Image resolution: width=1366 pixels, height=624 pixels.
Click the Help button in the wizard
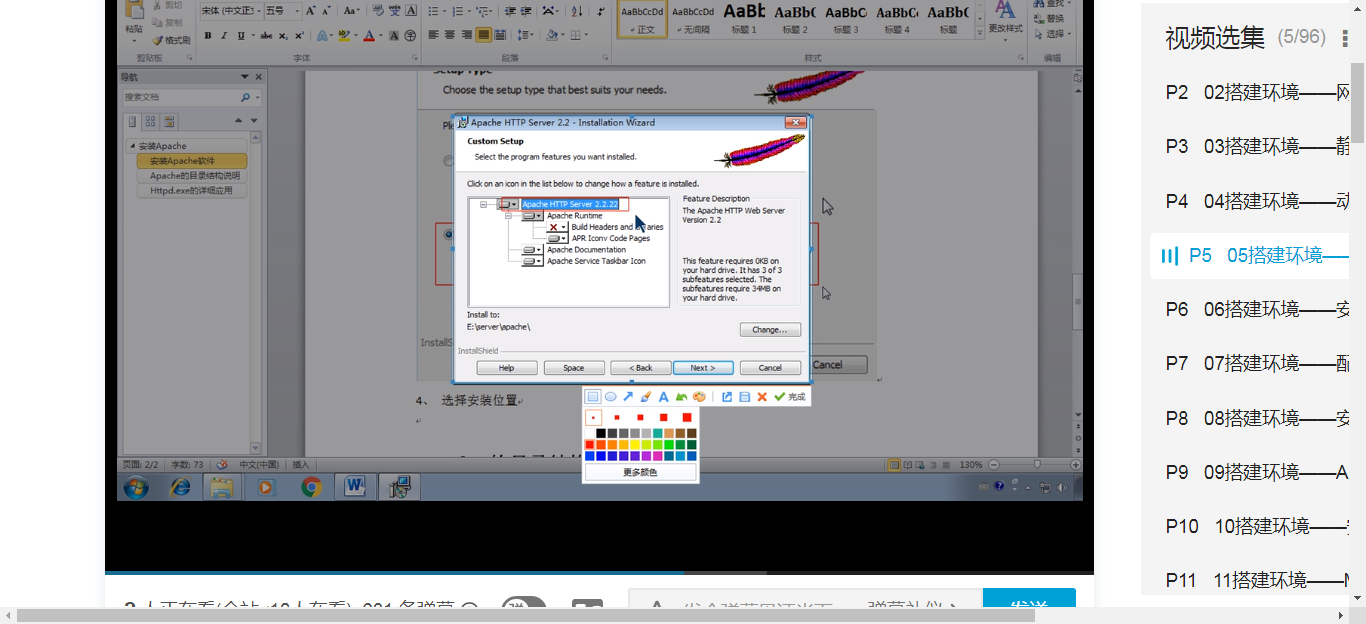point(507,368)
